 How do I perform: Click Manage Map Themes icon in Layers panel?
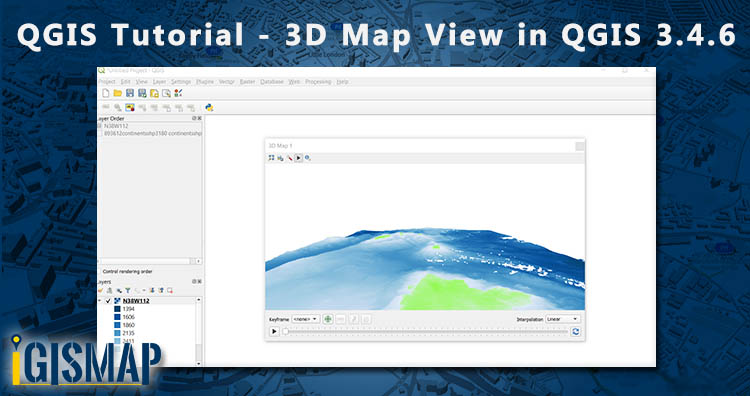pyautogui.click(x=119, y=290)
